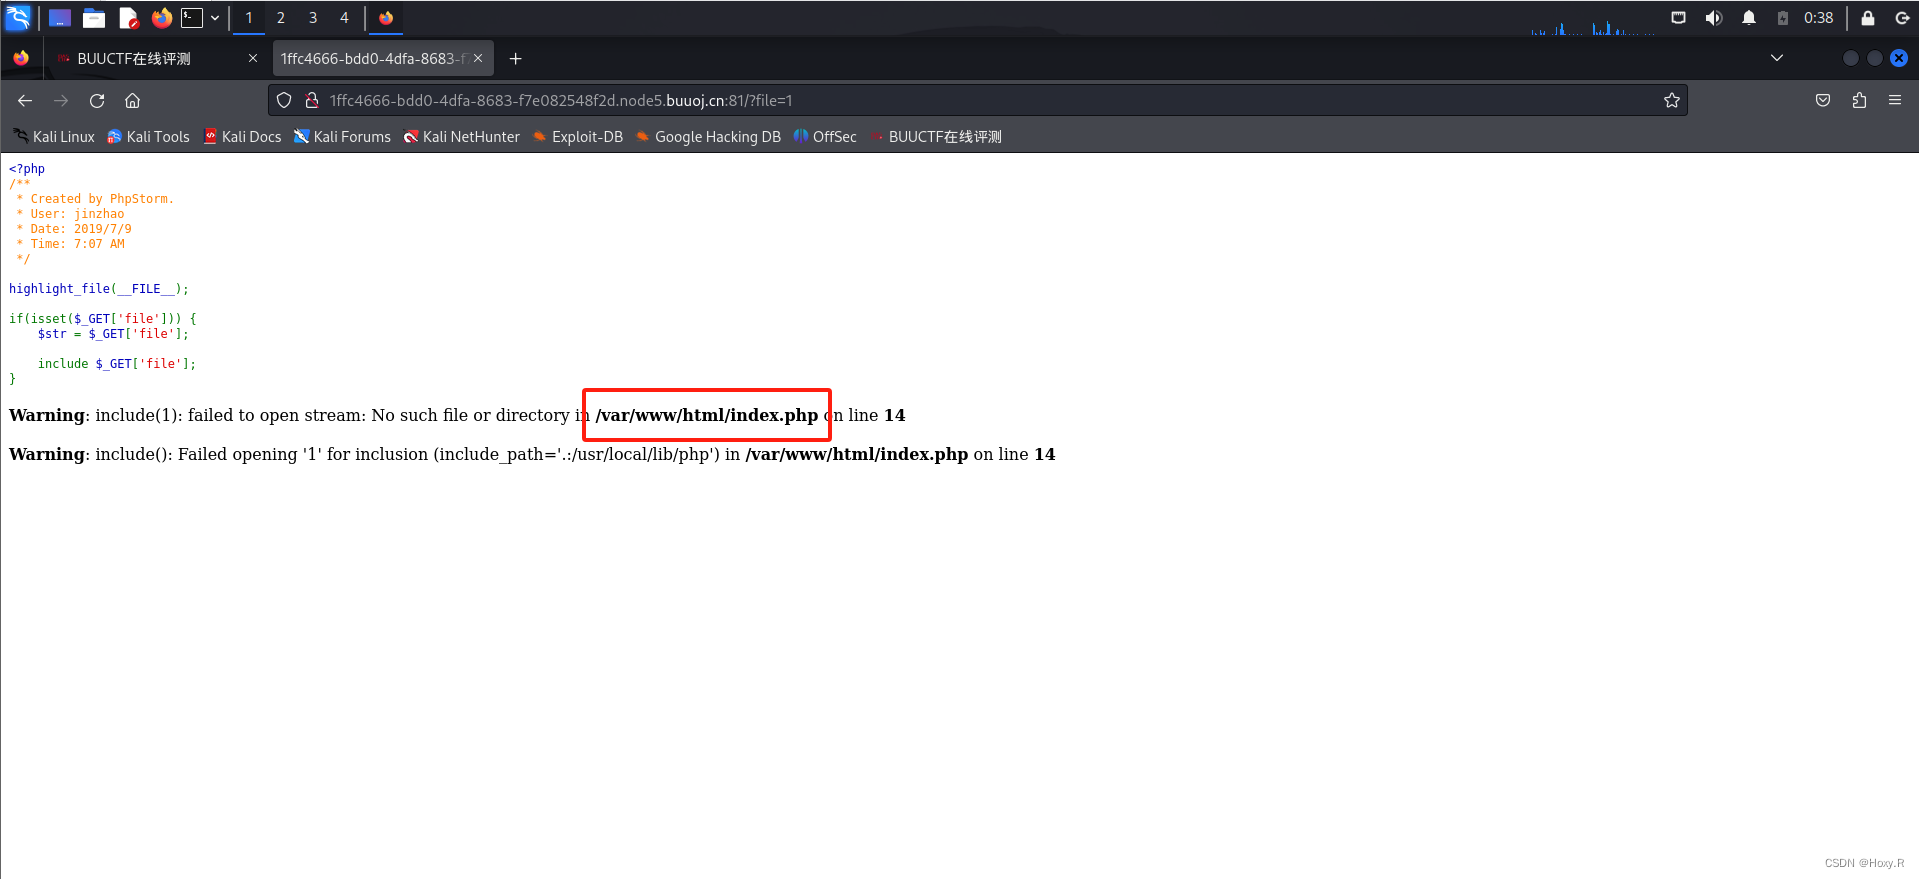Click the include $_GET['file']; code line
This screenshot has width=1919, height=879.
tap(117, 364)
